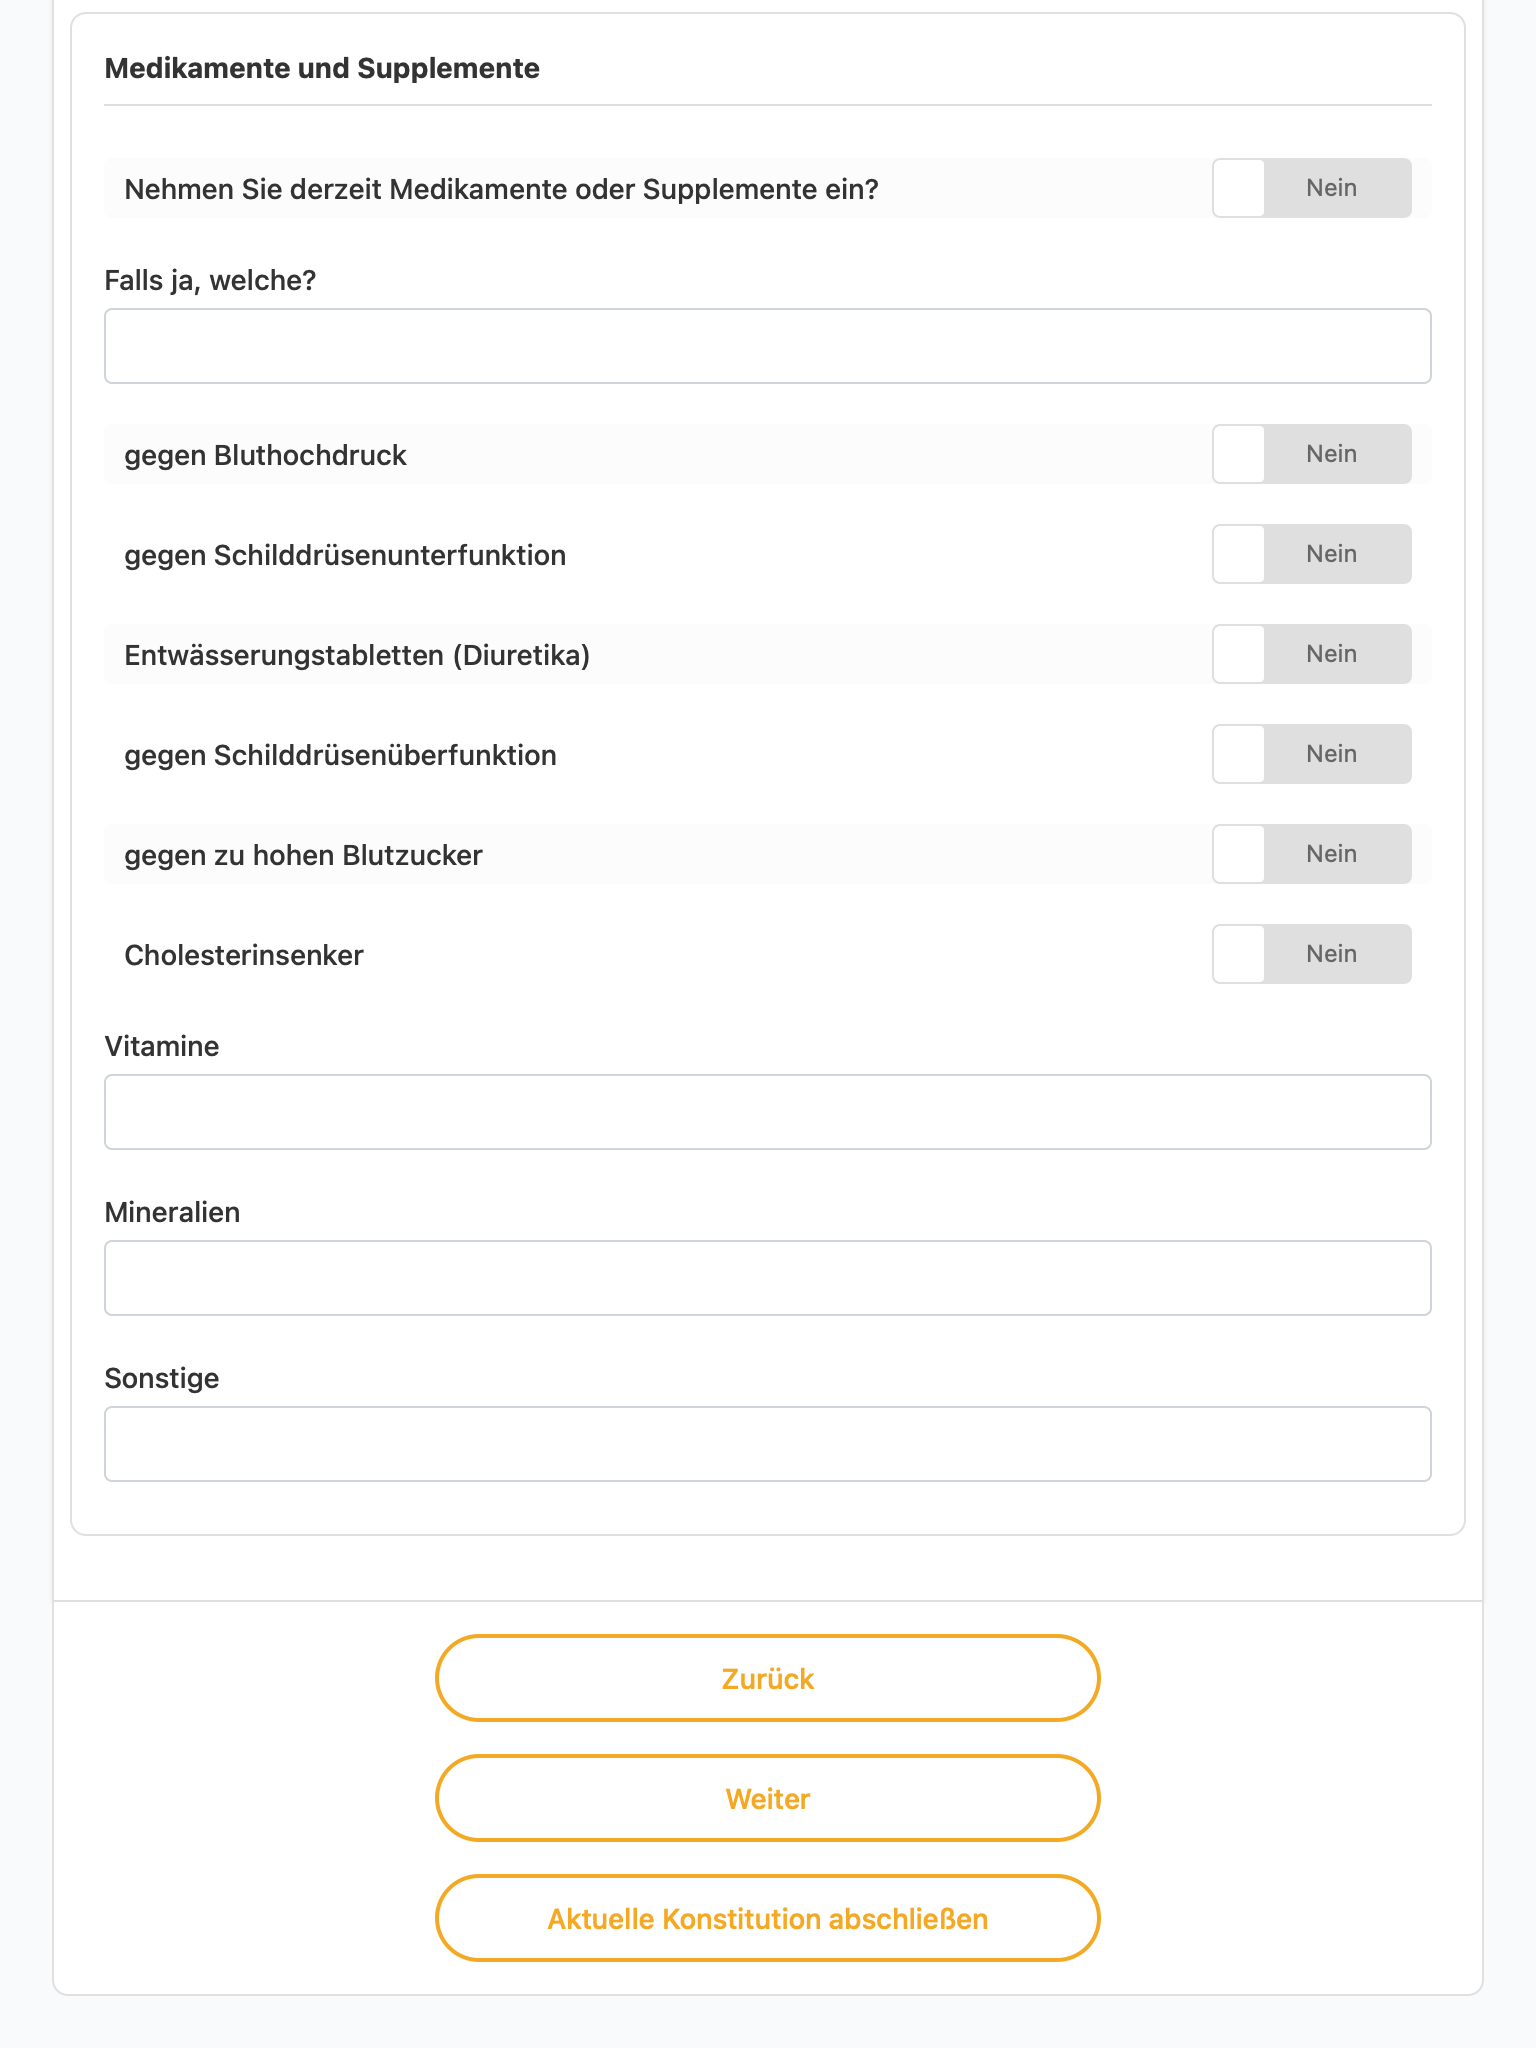
Task: Click into the Vitamine input field
Action: pyautogui.click(x=768, y=1112)
